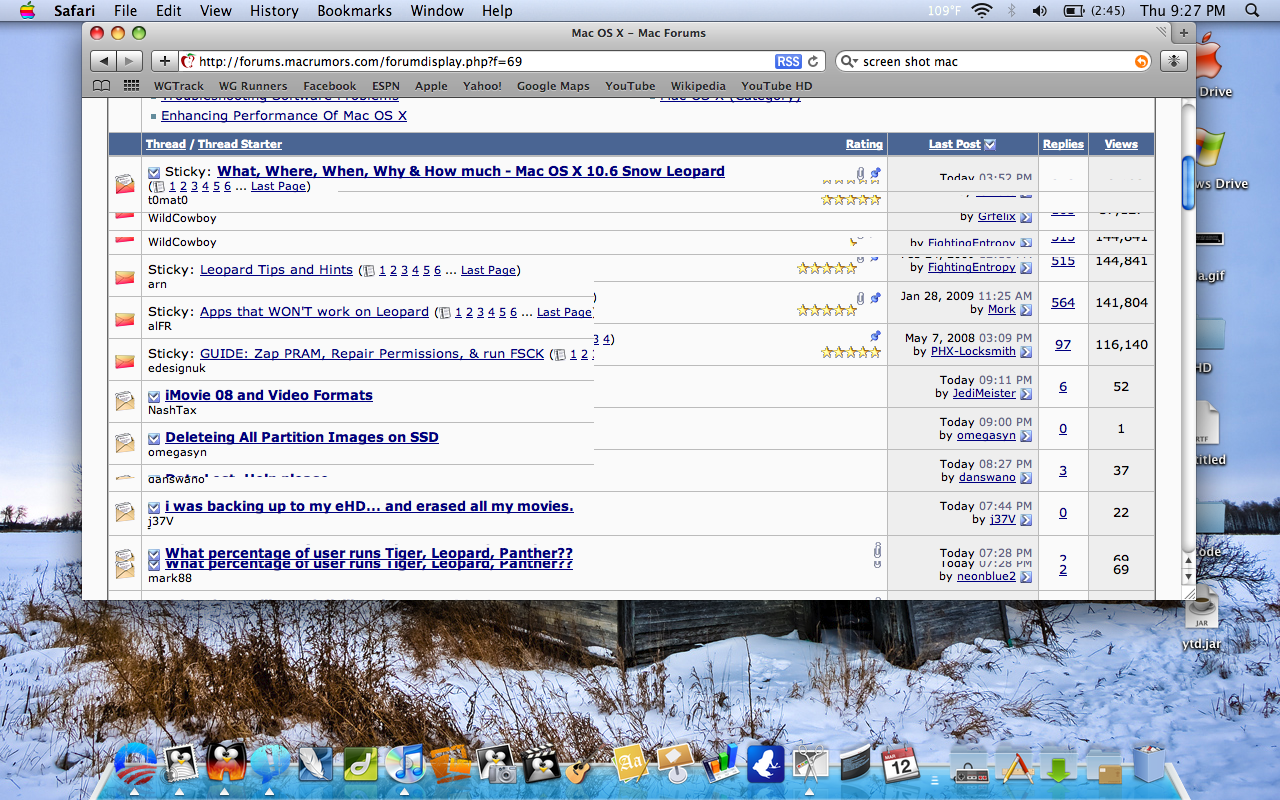Click the 'screen shot mac' search field

point(994,61)
